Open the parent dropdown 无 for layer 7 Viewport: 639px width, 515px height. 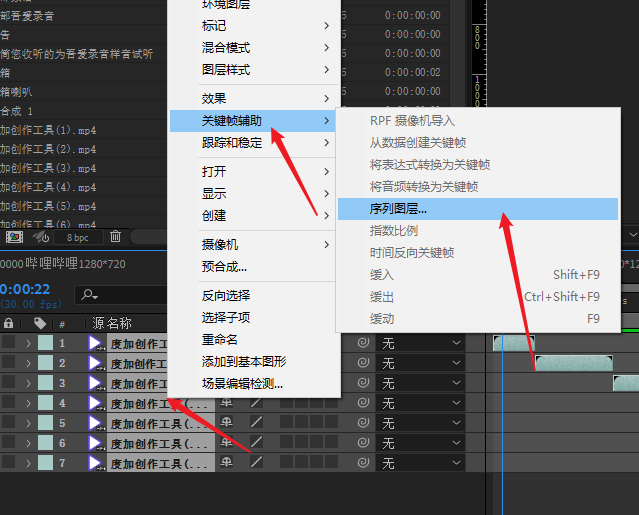coord(421,463)
